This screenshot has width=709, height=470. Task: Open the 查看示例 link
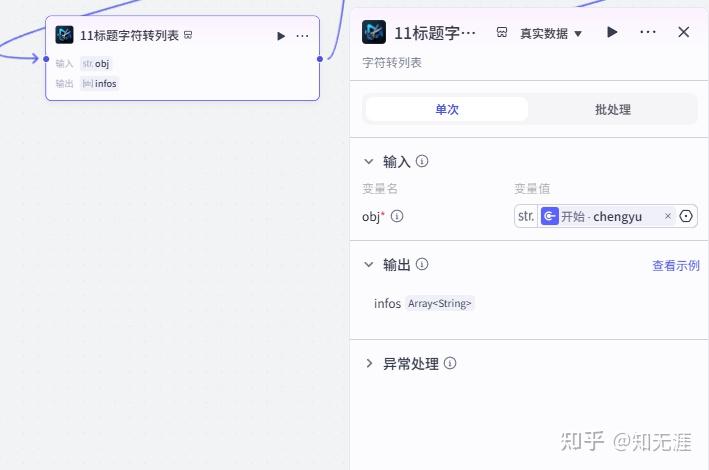[x=676, y=266]
